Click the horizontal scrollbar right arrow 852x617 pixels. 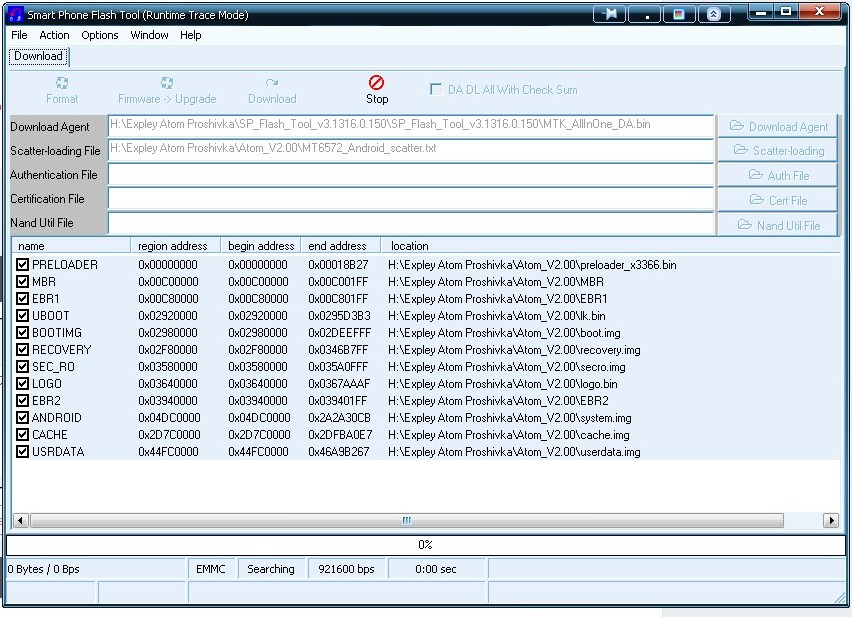[830, 520]
